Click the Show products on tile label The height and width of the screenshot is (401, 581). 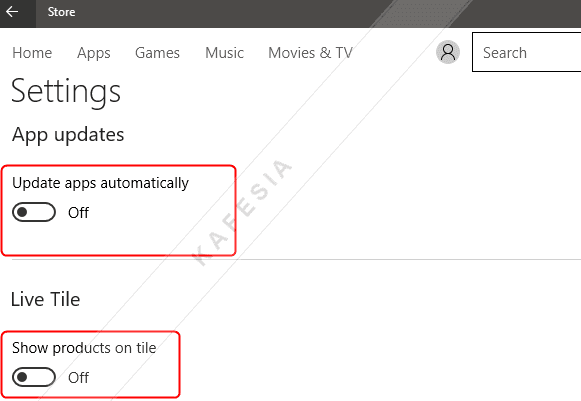pyautogui.click(x=84, y=348)
